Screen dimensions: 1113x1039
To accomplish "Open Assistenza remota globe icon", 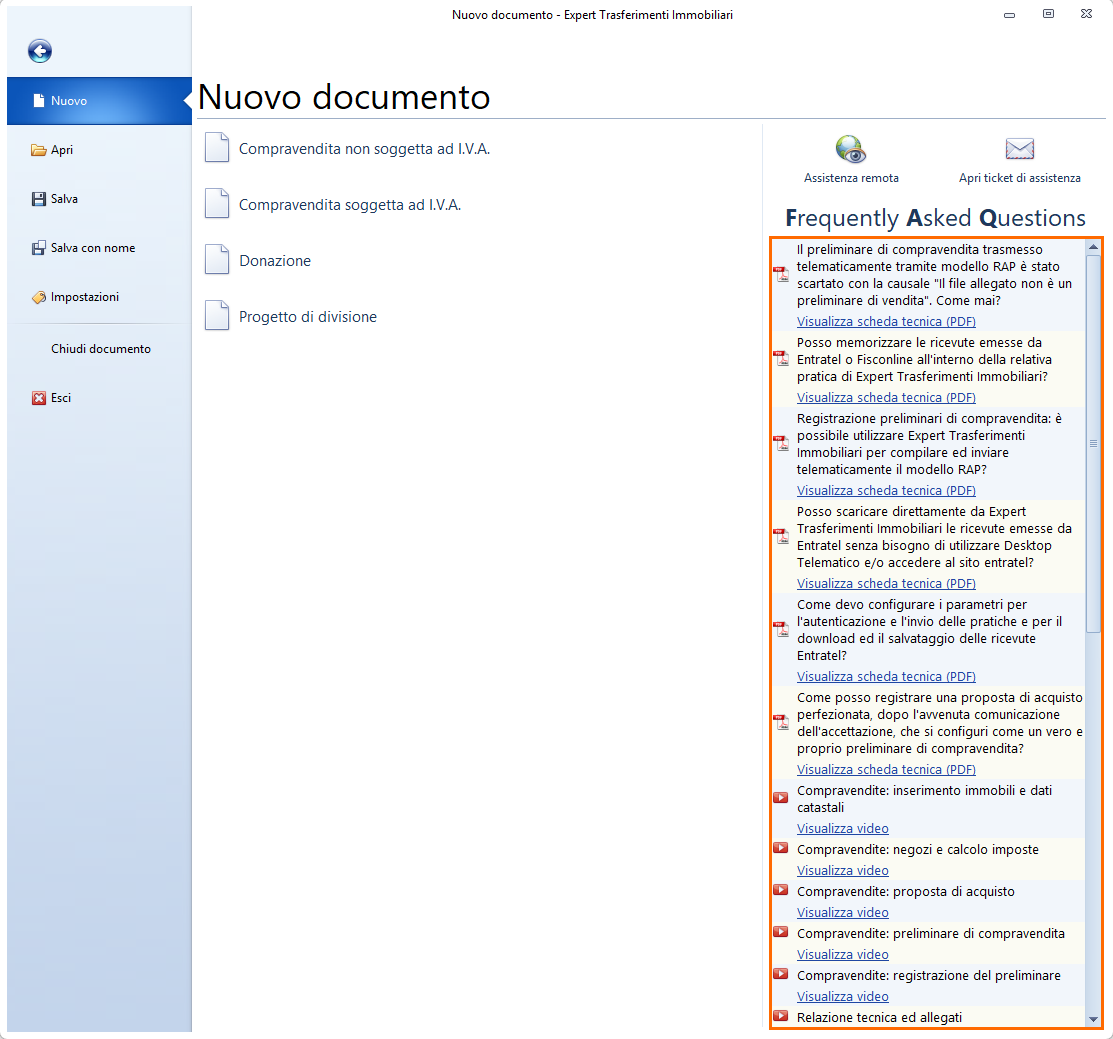I will point(850,149).
